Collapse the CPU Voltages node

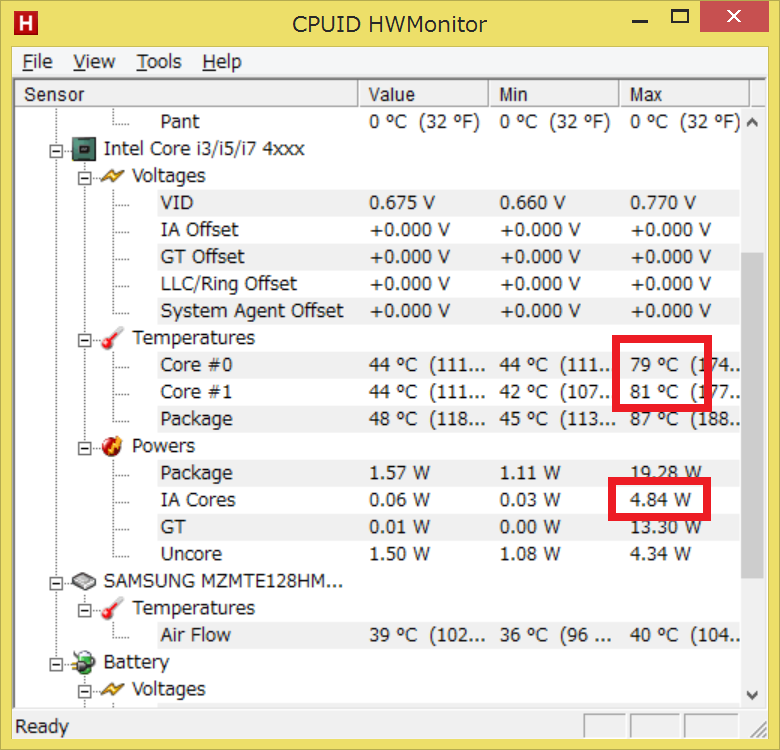click(85, 178)
